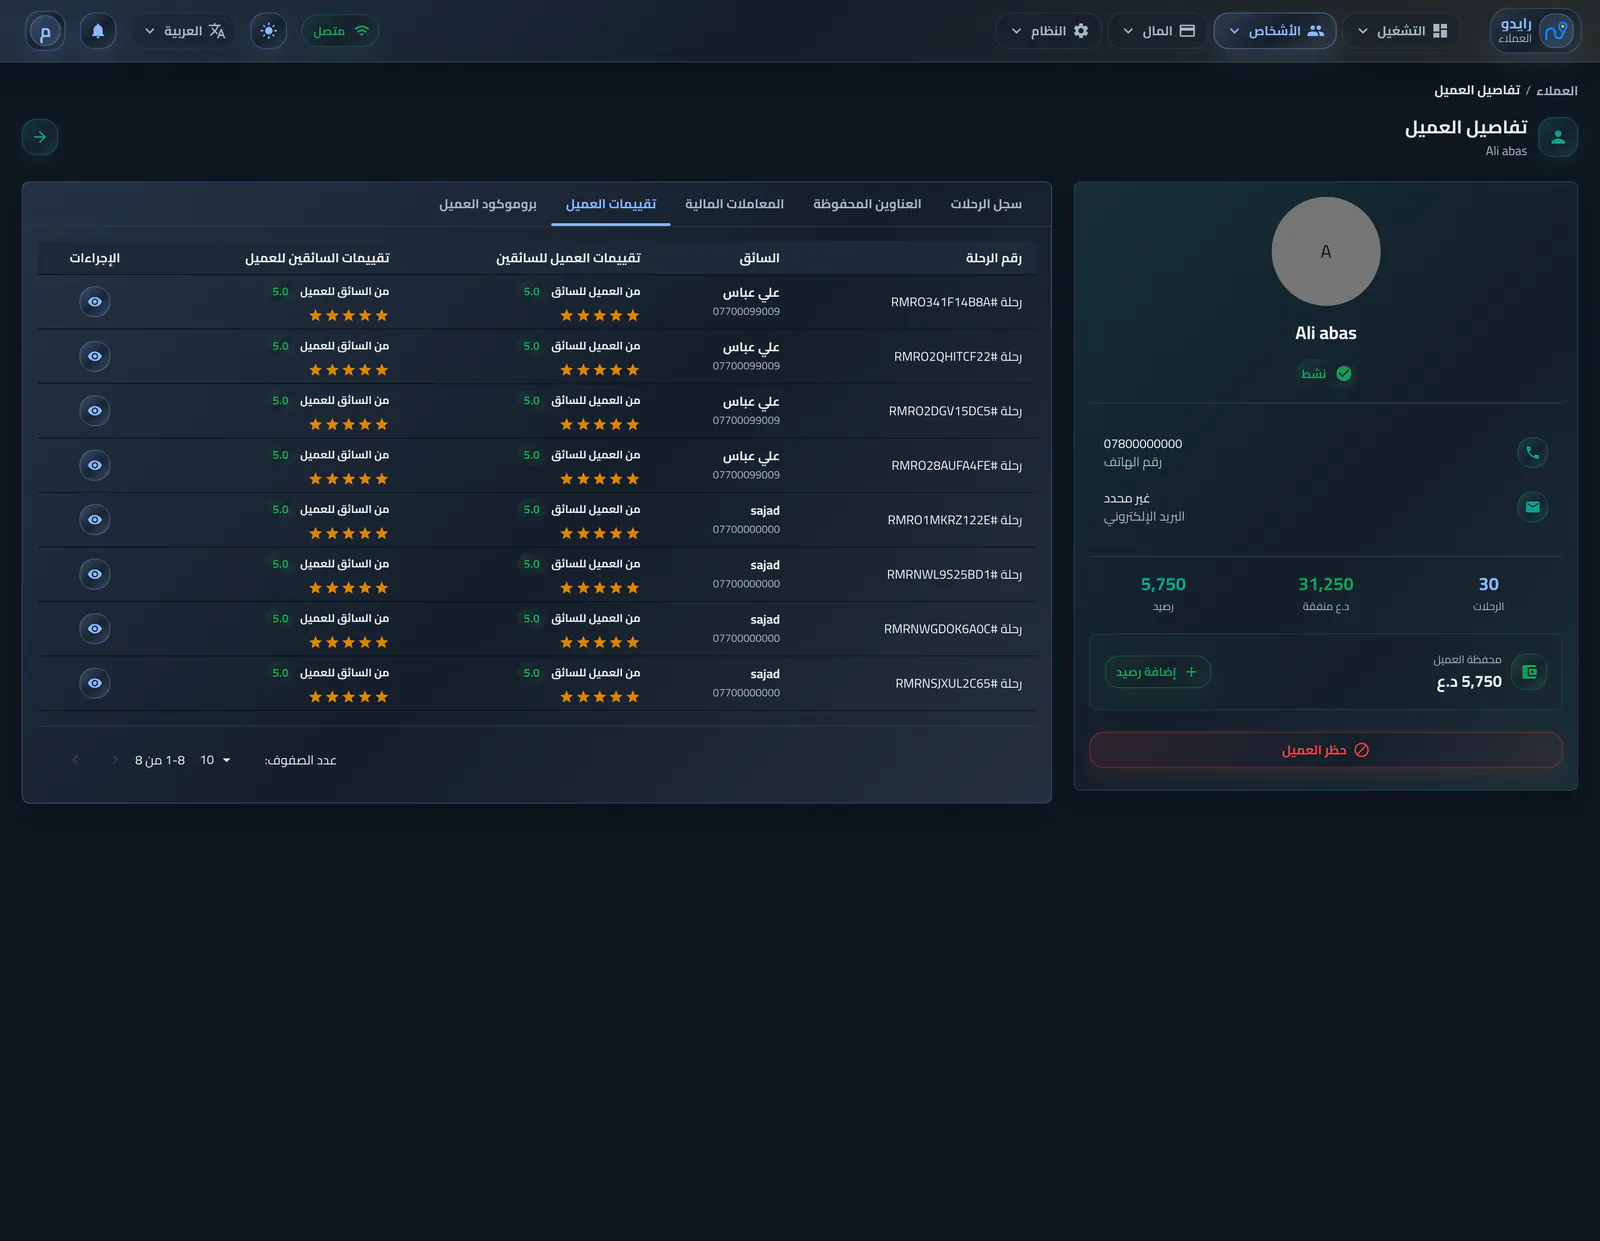Switch to المعاملات المالية tab
This screenshot has width=1600, height=1241.
pyautogui.click(x=734, y=204)
